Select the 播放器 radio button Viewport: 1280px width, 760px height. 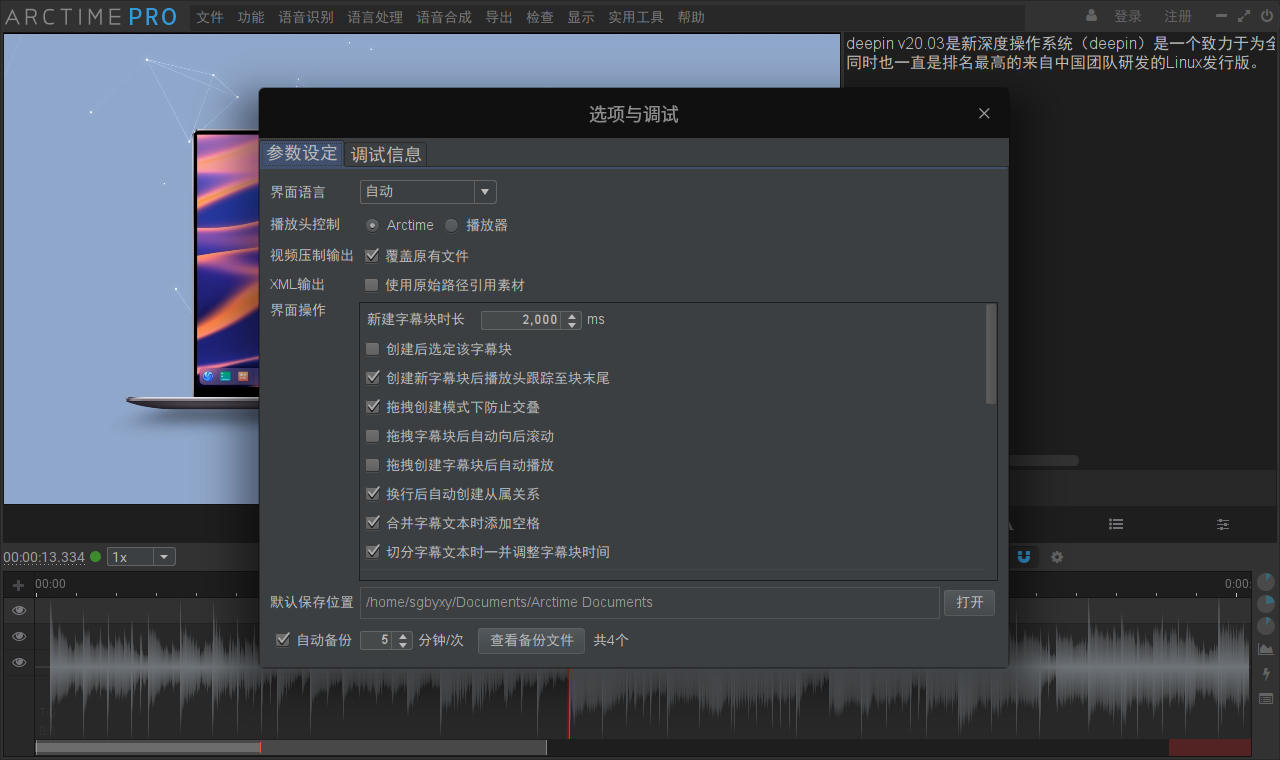point(452,225)
